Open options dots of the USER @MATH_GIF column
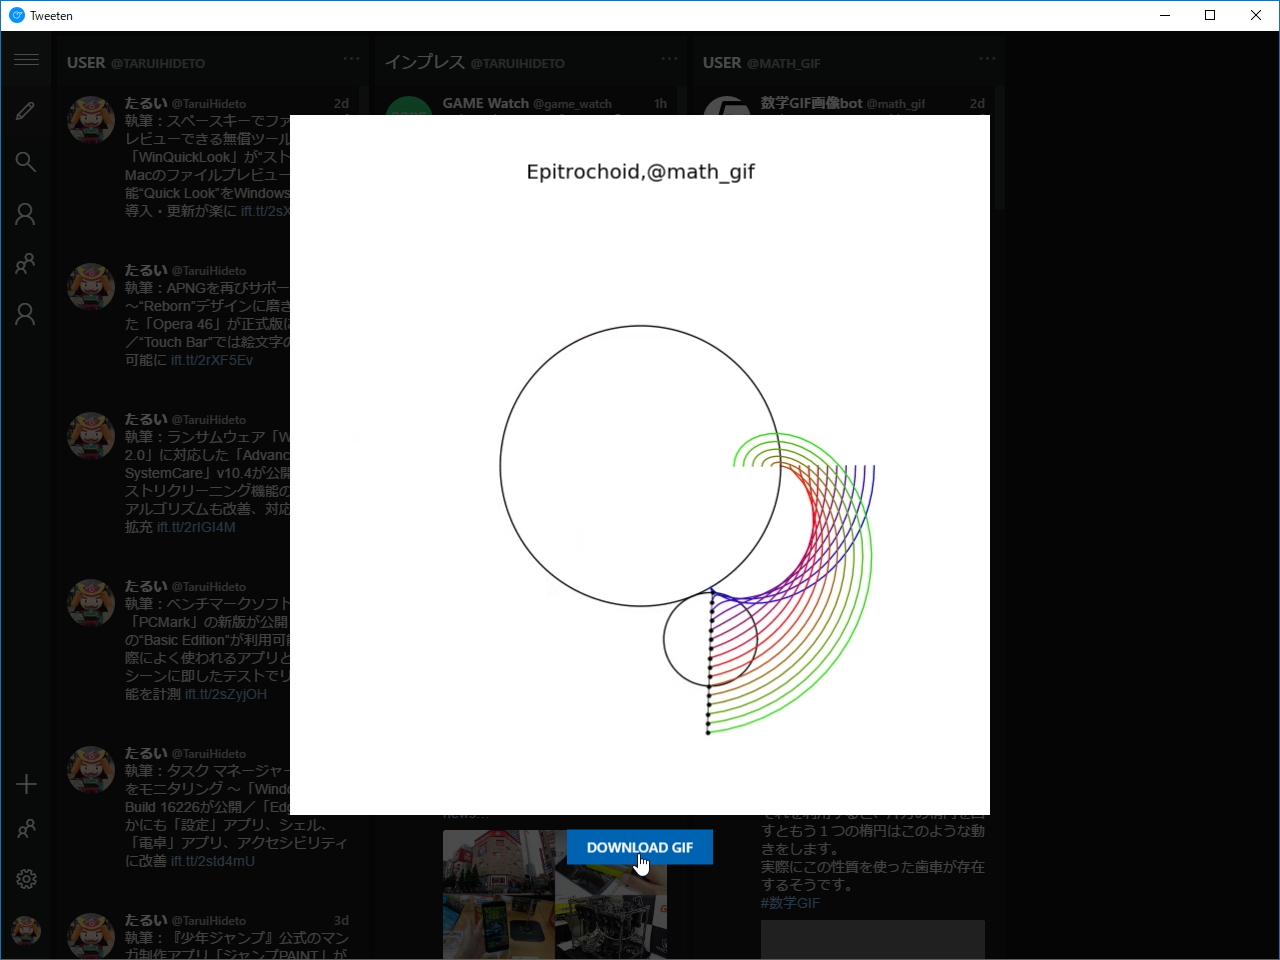This screenshot has width=1280, height=960. point(987,59)
